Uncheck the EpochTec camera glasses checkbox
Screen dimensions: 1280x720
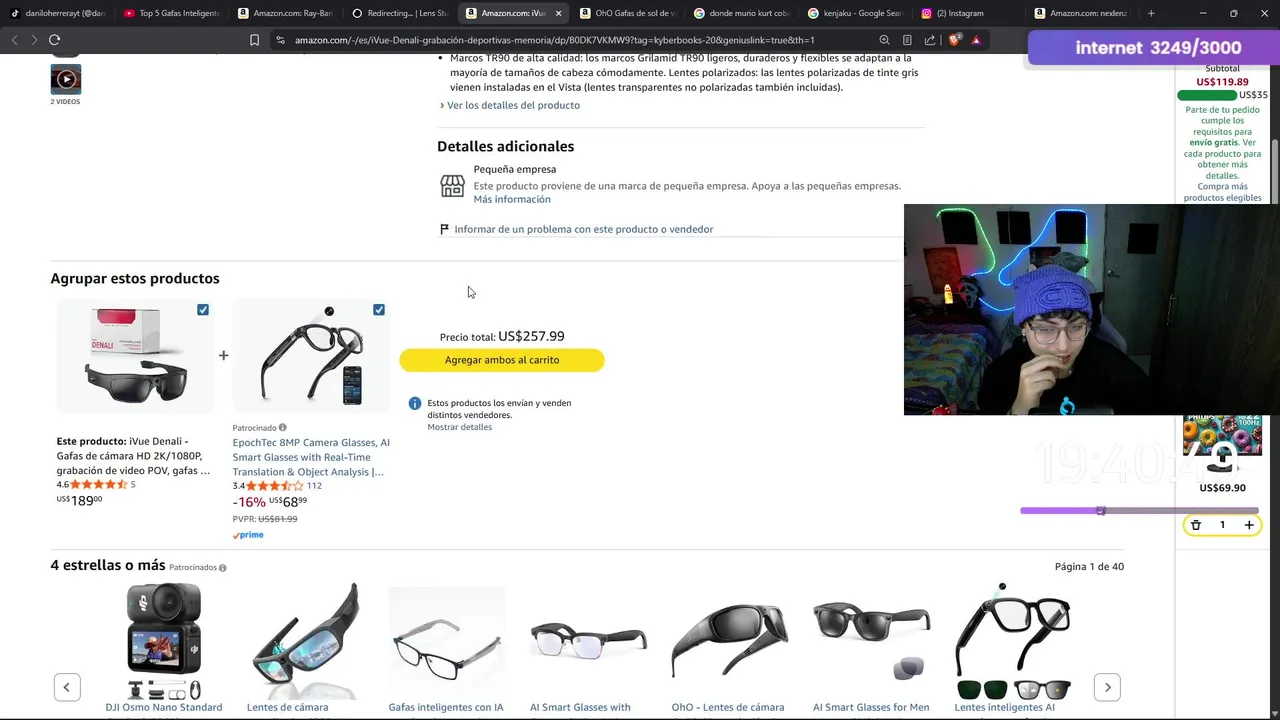(x=379, y=310)
